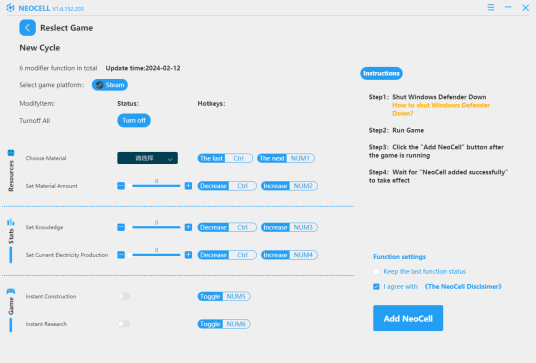536x363 pixels.
Task: Click The next NUM1 hotkey button
Action: (x=286, y=158)
